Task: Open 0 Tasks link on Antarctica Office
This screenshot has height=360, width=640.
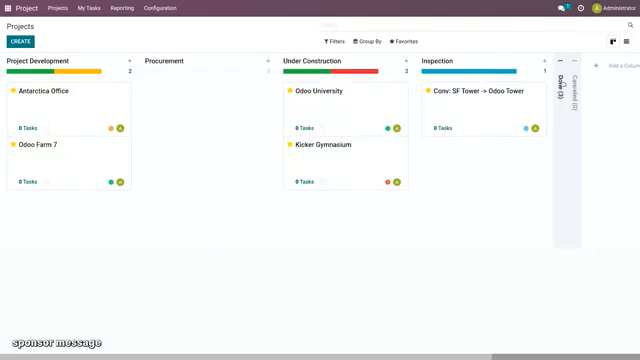Action: [x=28, y=128]
